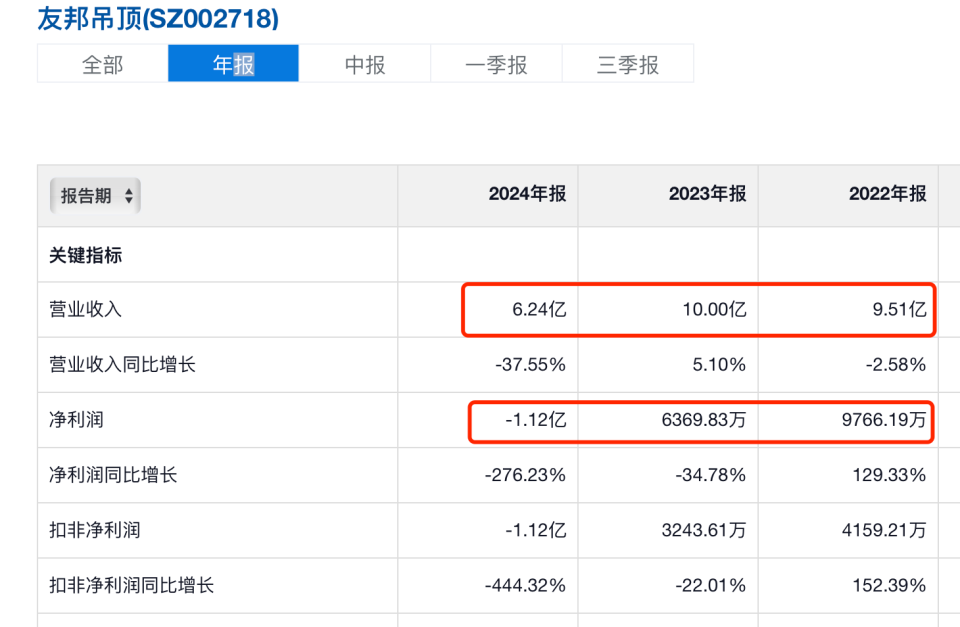Click the 营业收入同比增长 row label

[123, 365]
